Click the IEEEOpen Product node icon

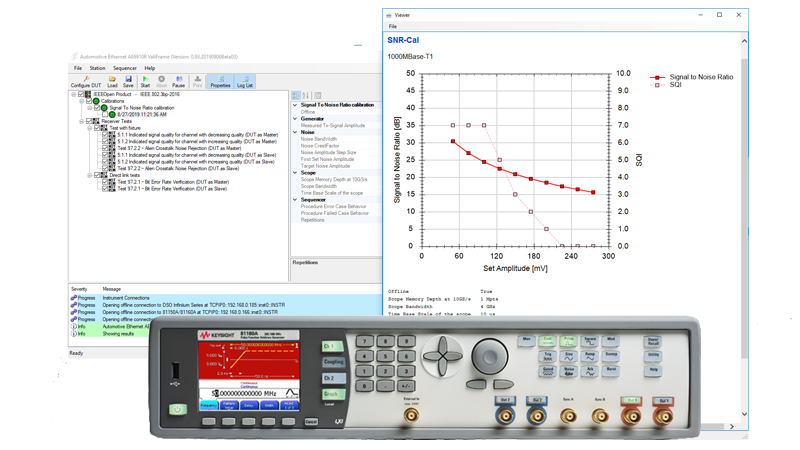(88, 94)
